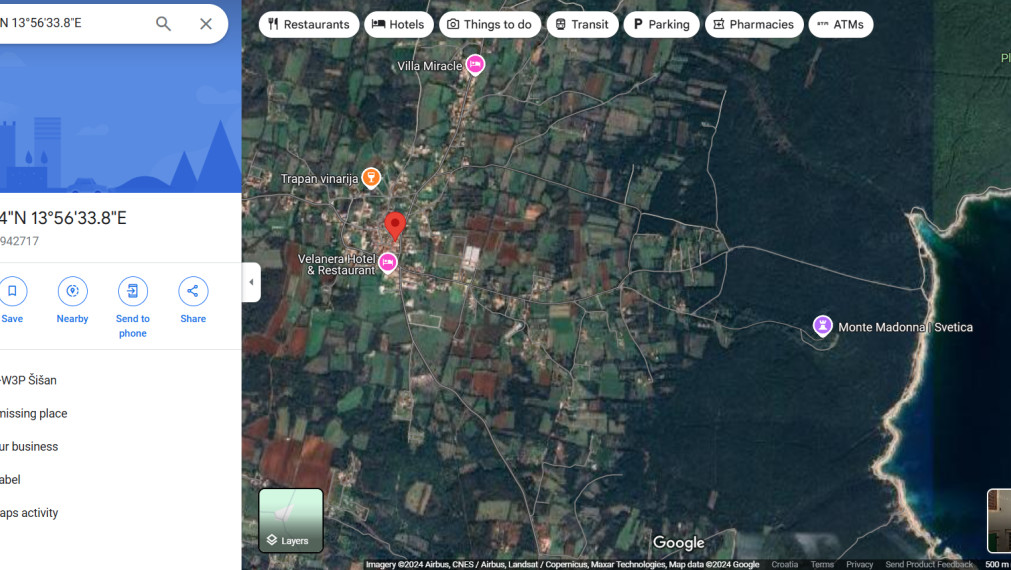Open Velanera Hotel & Restaurant marker
1011x570 pixels.
pos(388,263)
